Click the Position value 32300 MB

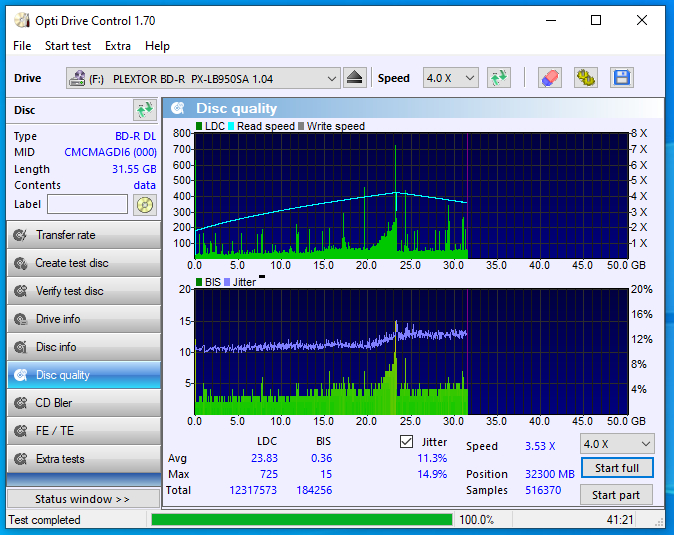pos(550,474)
